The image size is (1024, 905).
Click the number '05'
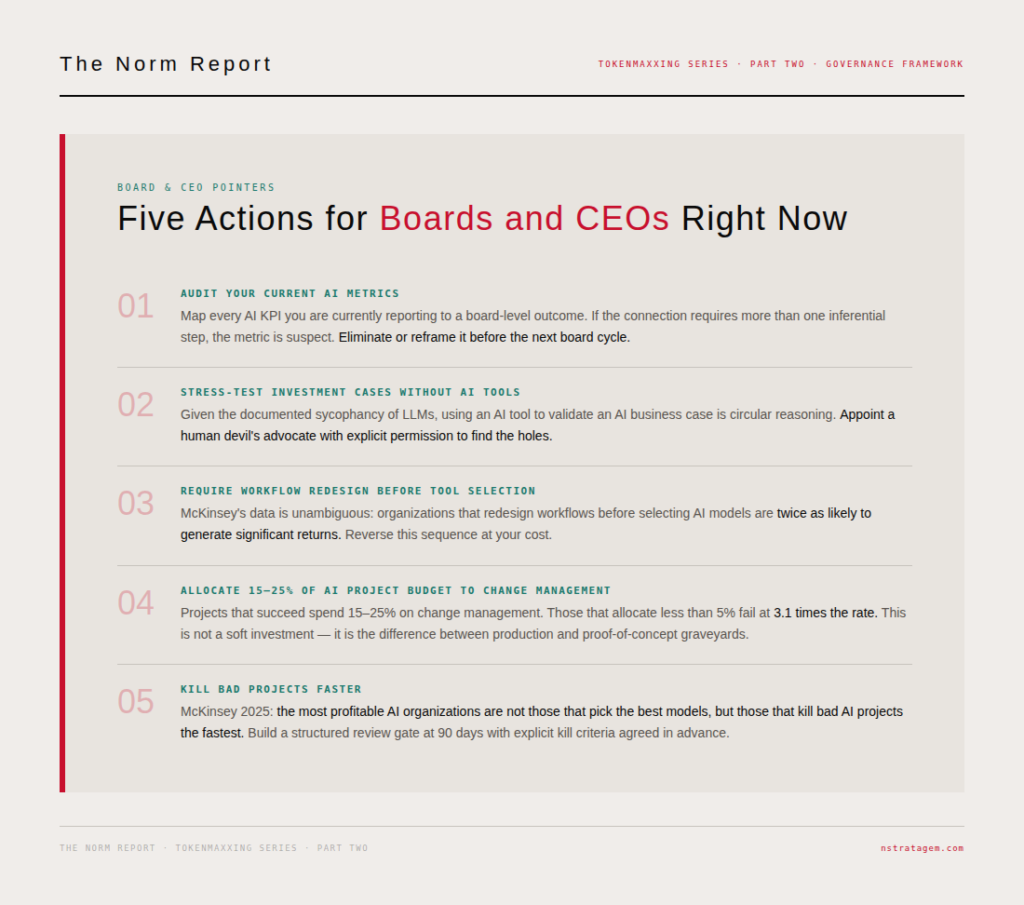pos(136,701)
